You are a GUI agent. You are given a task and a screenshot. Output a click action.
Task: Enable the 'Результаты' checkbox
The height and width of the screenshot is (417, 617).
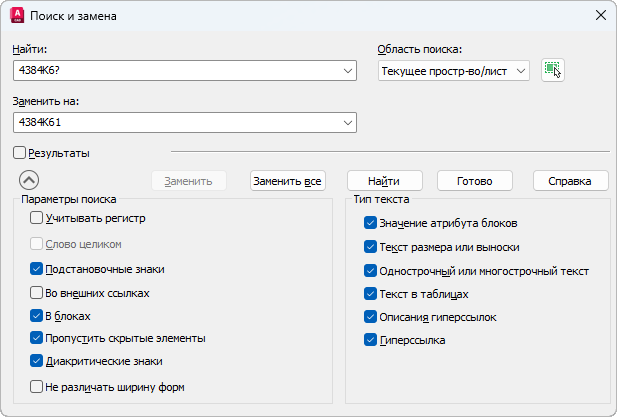click(x=20, y=153)
